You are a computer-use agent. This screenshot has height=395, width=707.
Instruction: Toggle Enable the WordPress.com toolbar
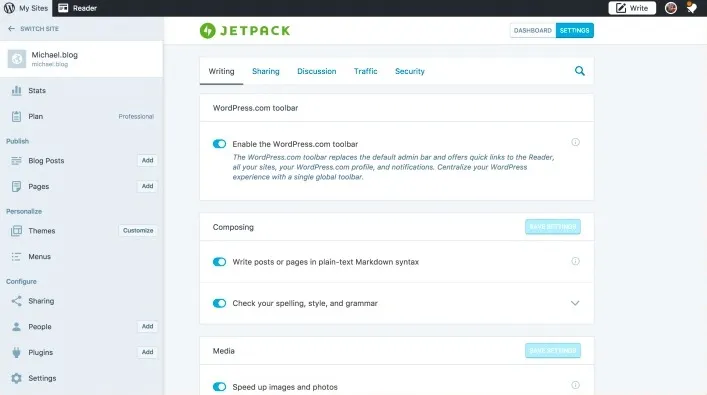coord(220,144)
